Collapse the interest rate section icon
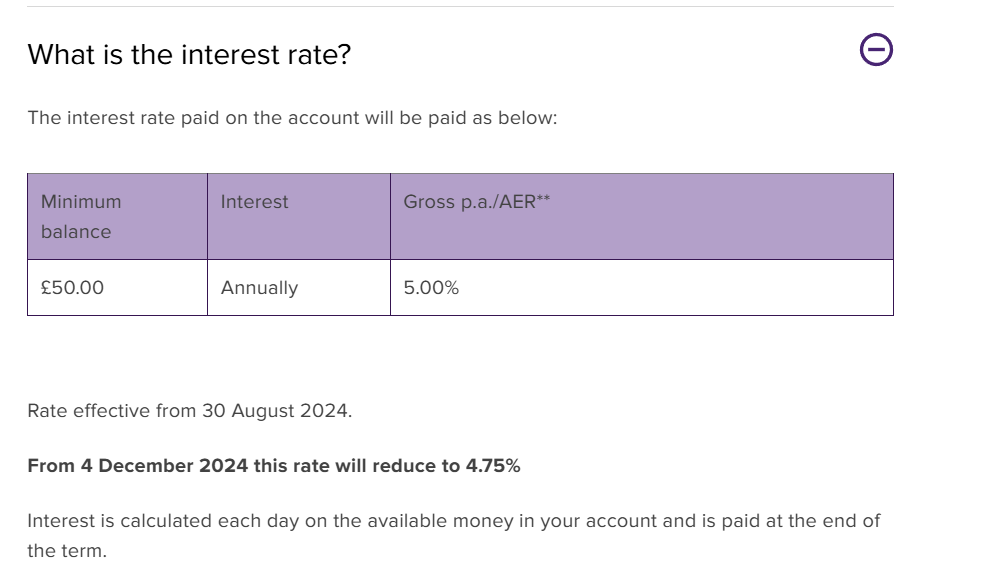Image resolution: width=981 pixels, height=586 pixels. [x=876, y=49]
